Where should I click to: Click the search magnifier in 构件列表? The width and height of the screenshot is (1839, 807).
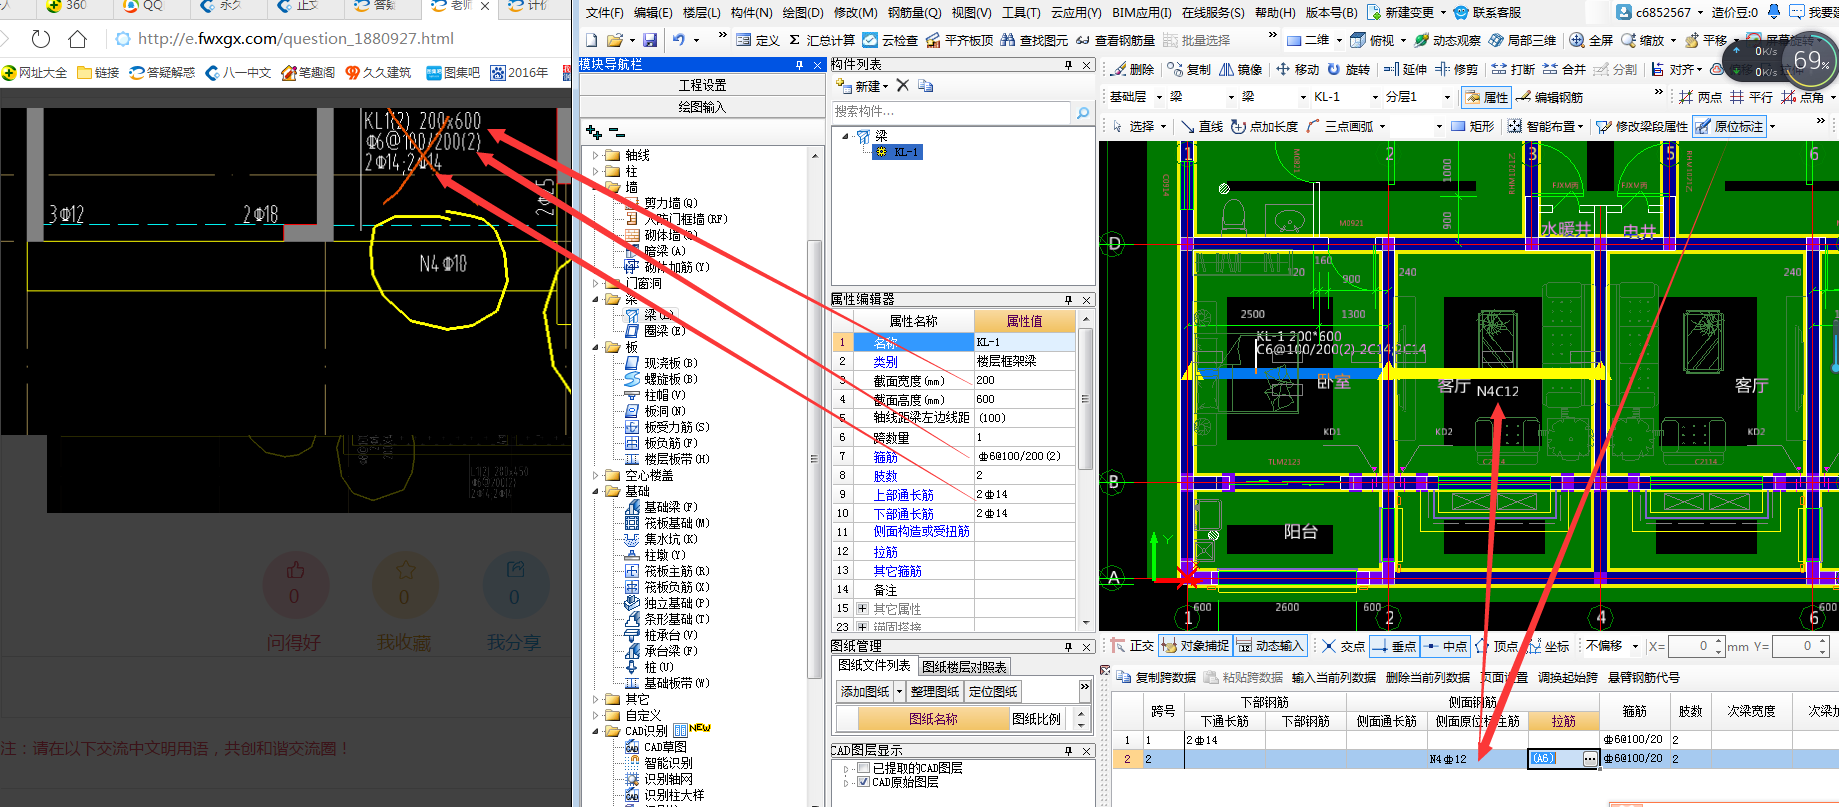click(x=1083, y=112)
